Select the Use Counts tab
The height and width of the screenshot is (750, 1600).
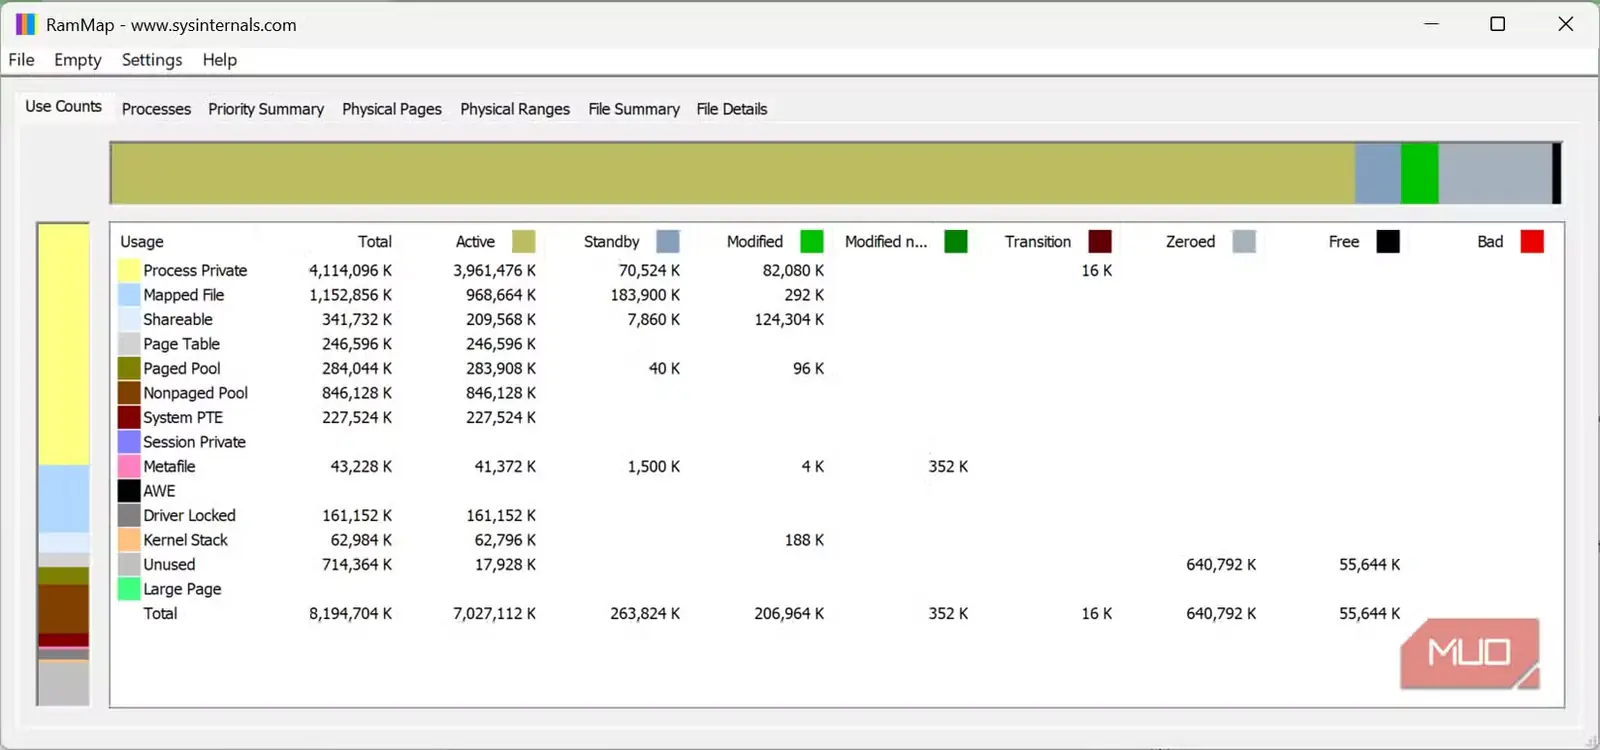(63, 106)
